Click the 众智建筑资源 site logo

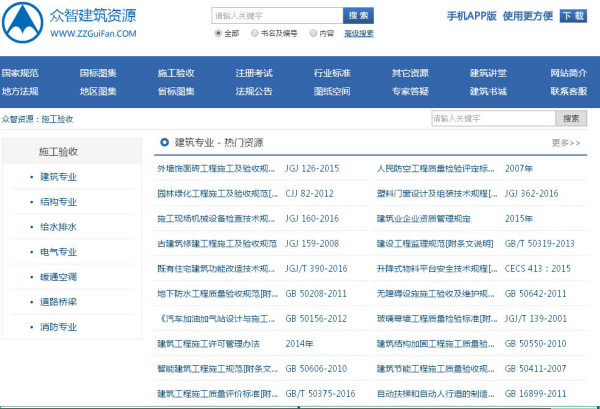pyautogui.click(x=70, y=22)
